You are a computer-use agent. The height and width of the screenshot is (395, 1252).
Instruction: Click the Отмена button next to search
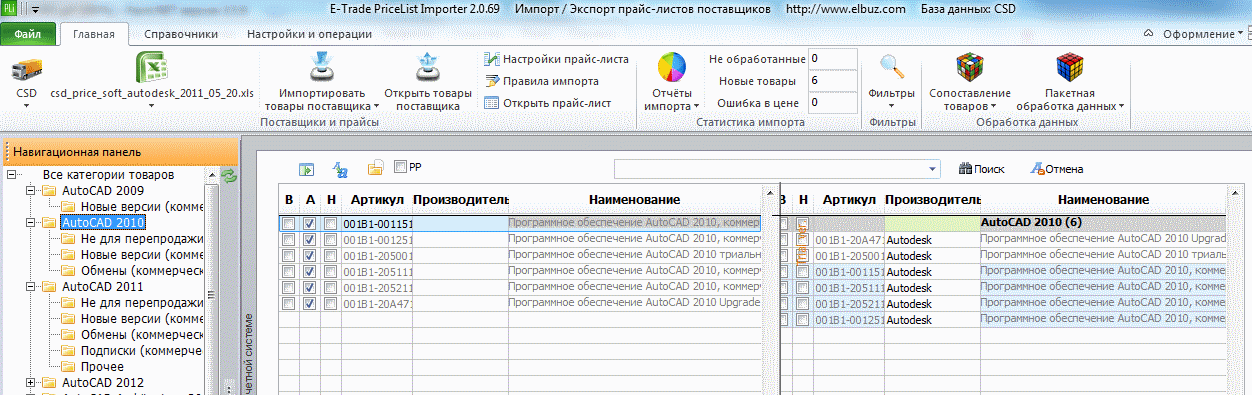1057,169
